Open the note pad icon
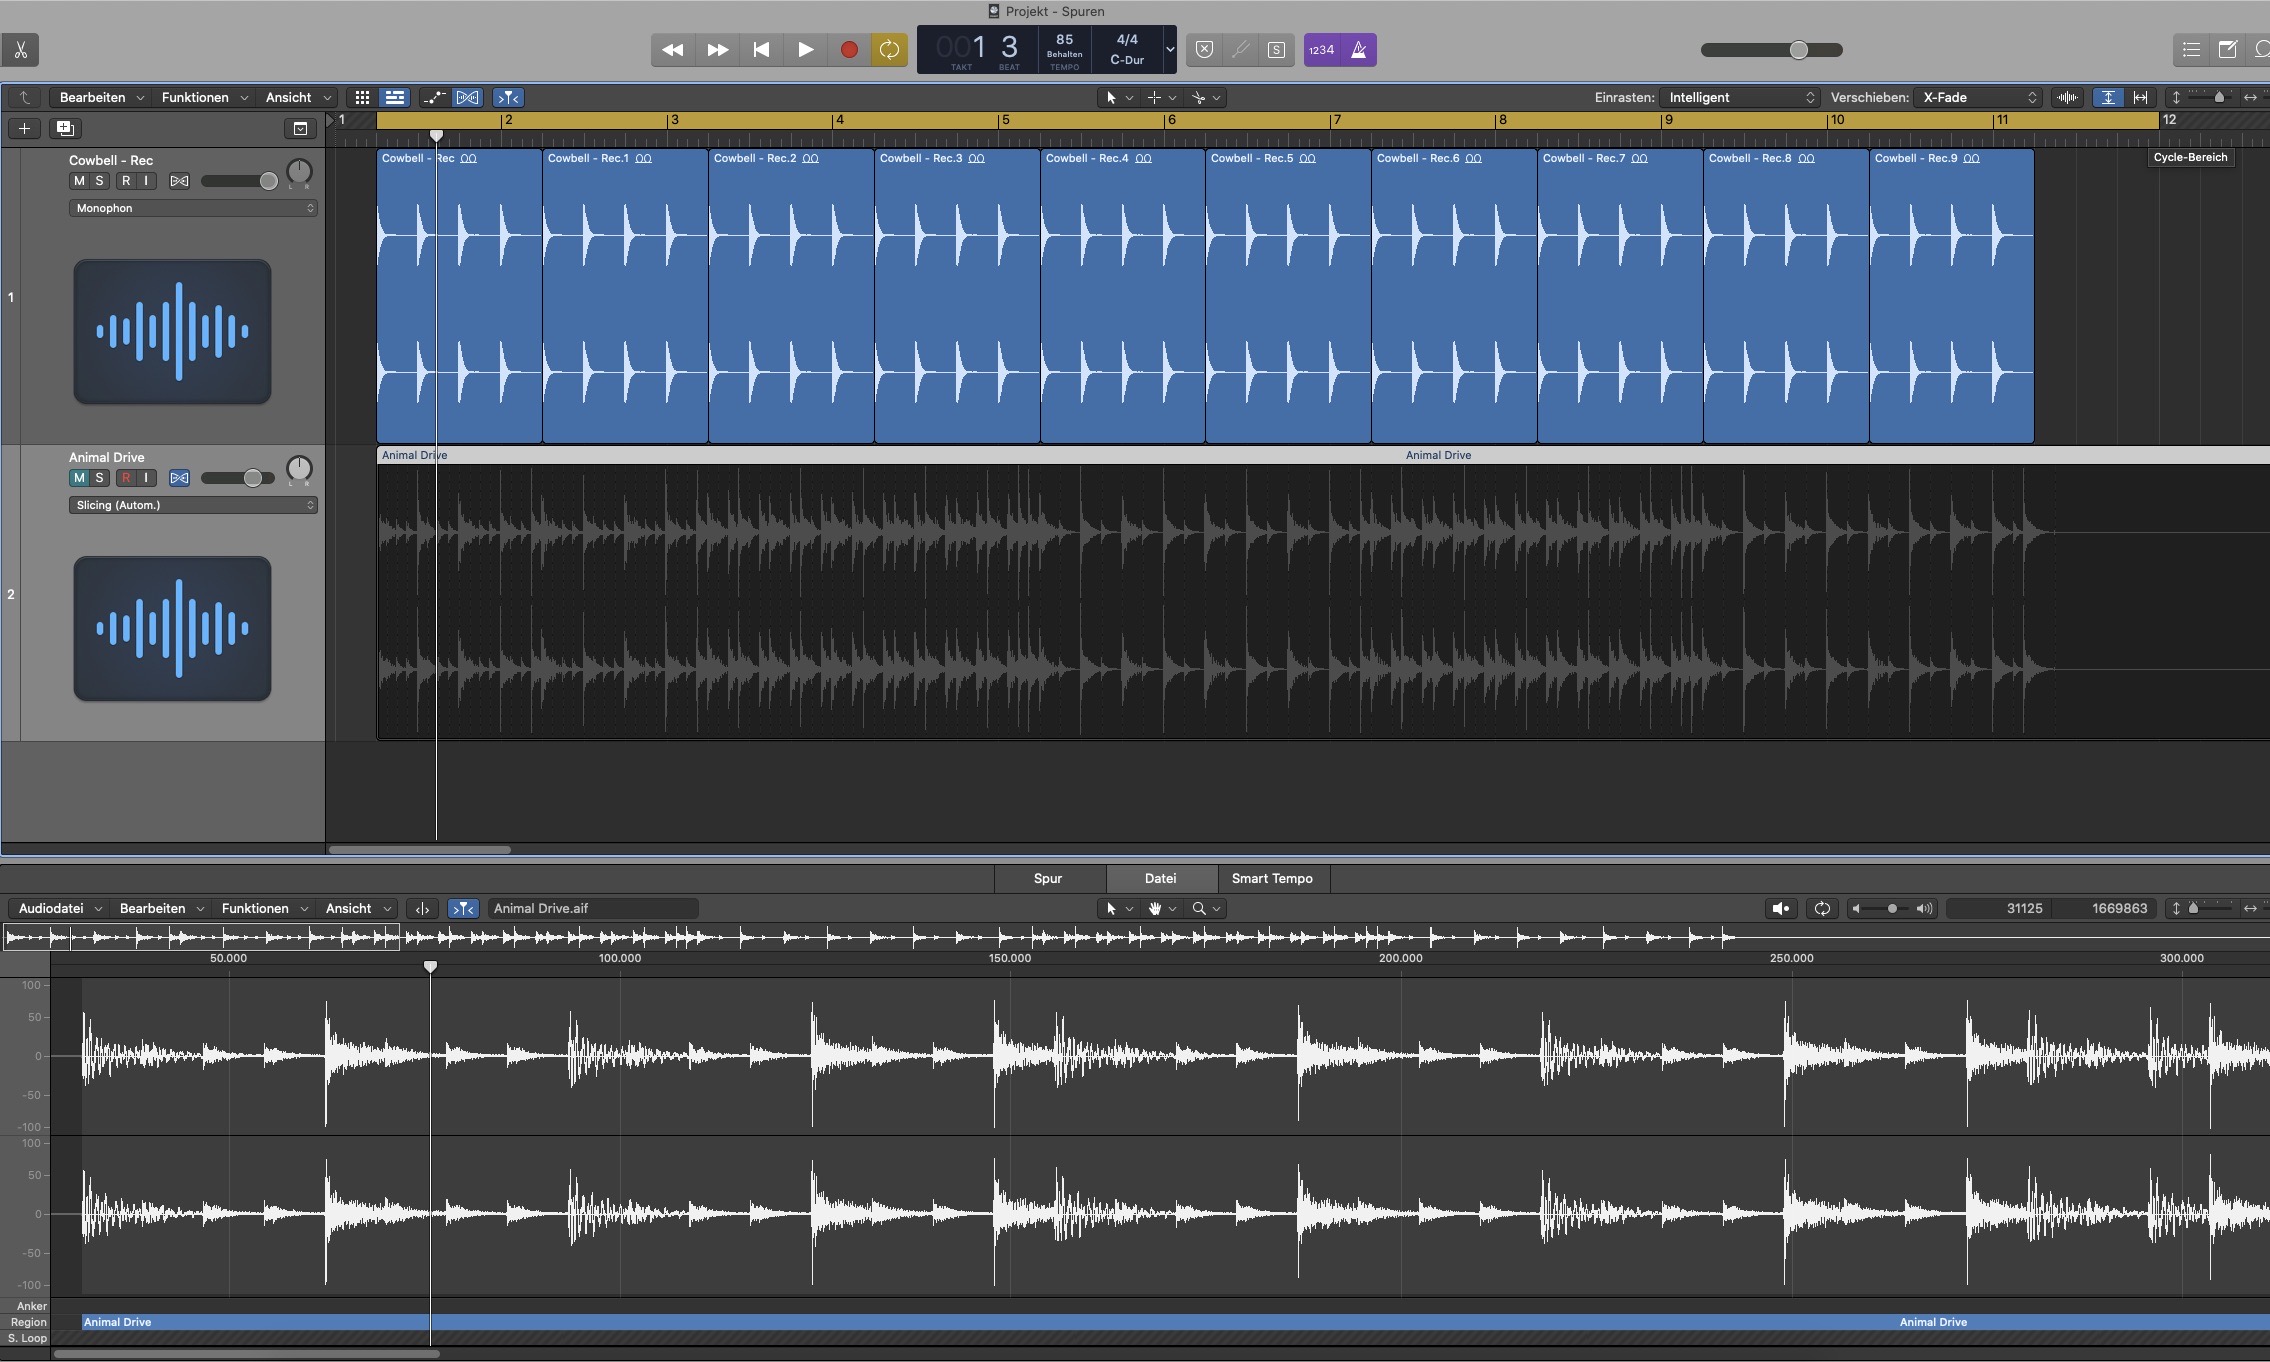The image size is (2270, 1362). (x=2228, y=50)
